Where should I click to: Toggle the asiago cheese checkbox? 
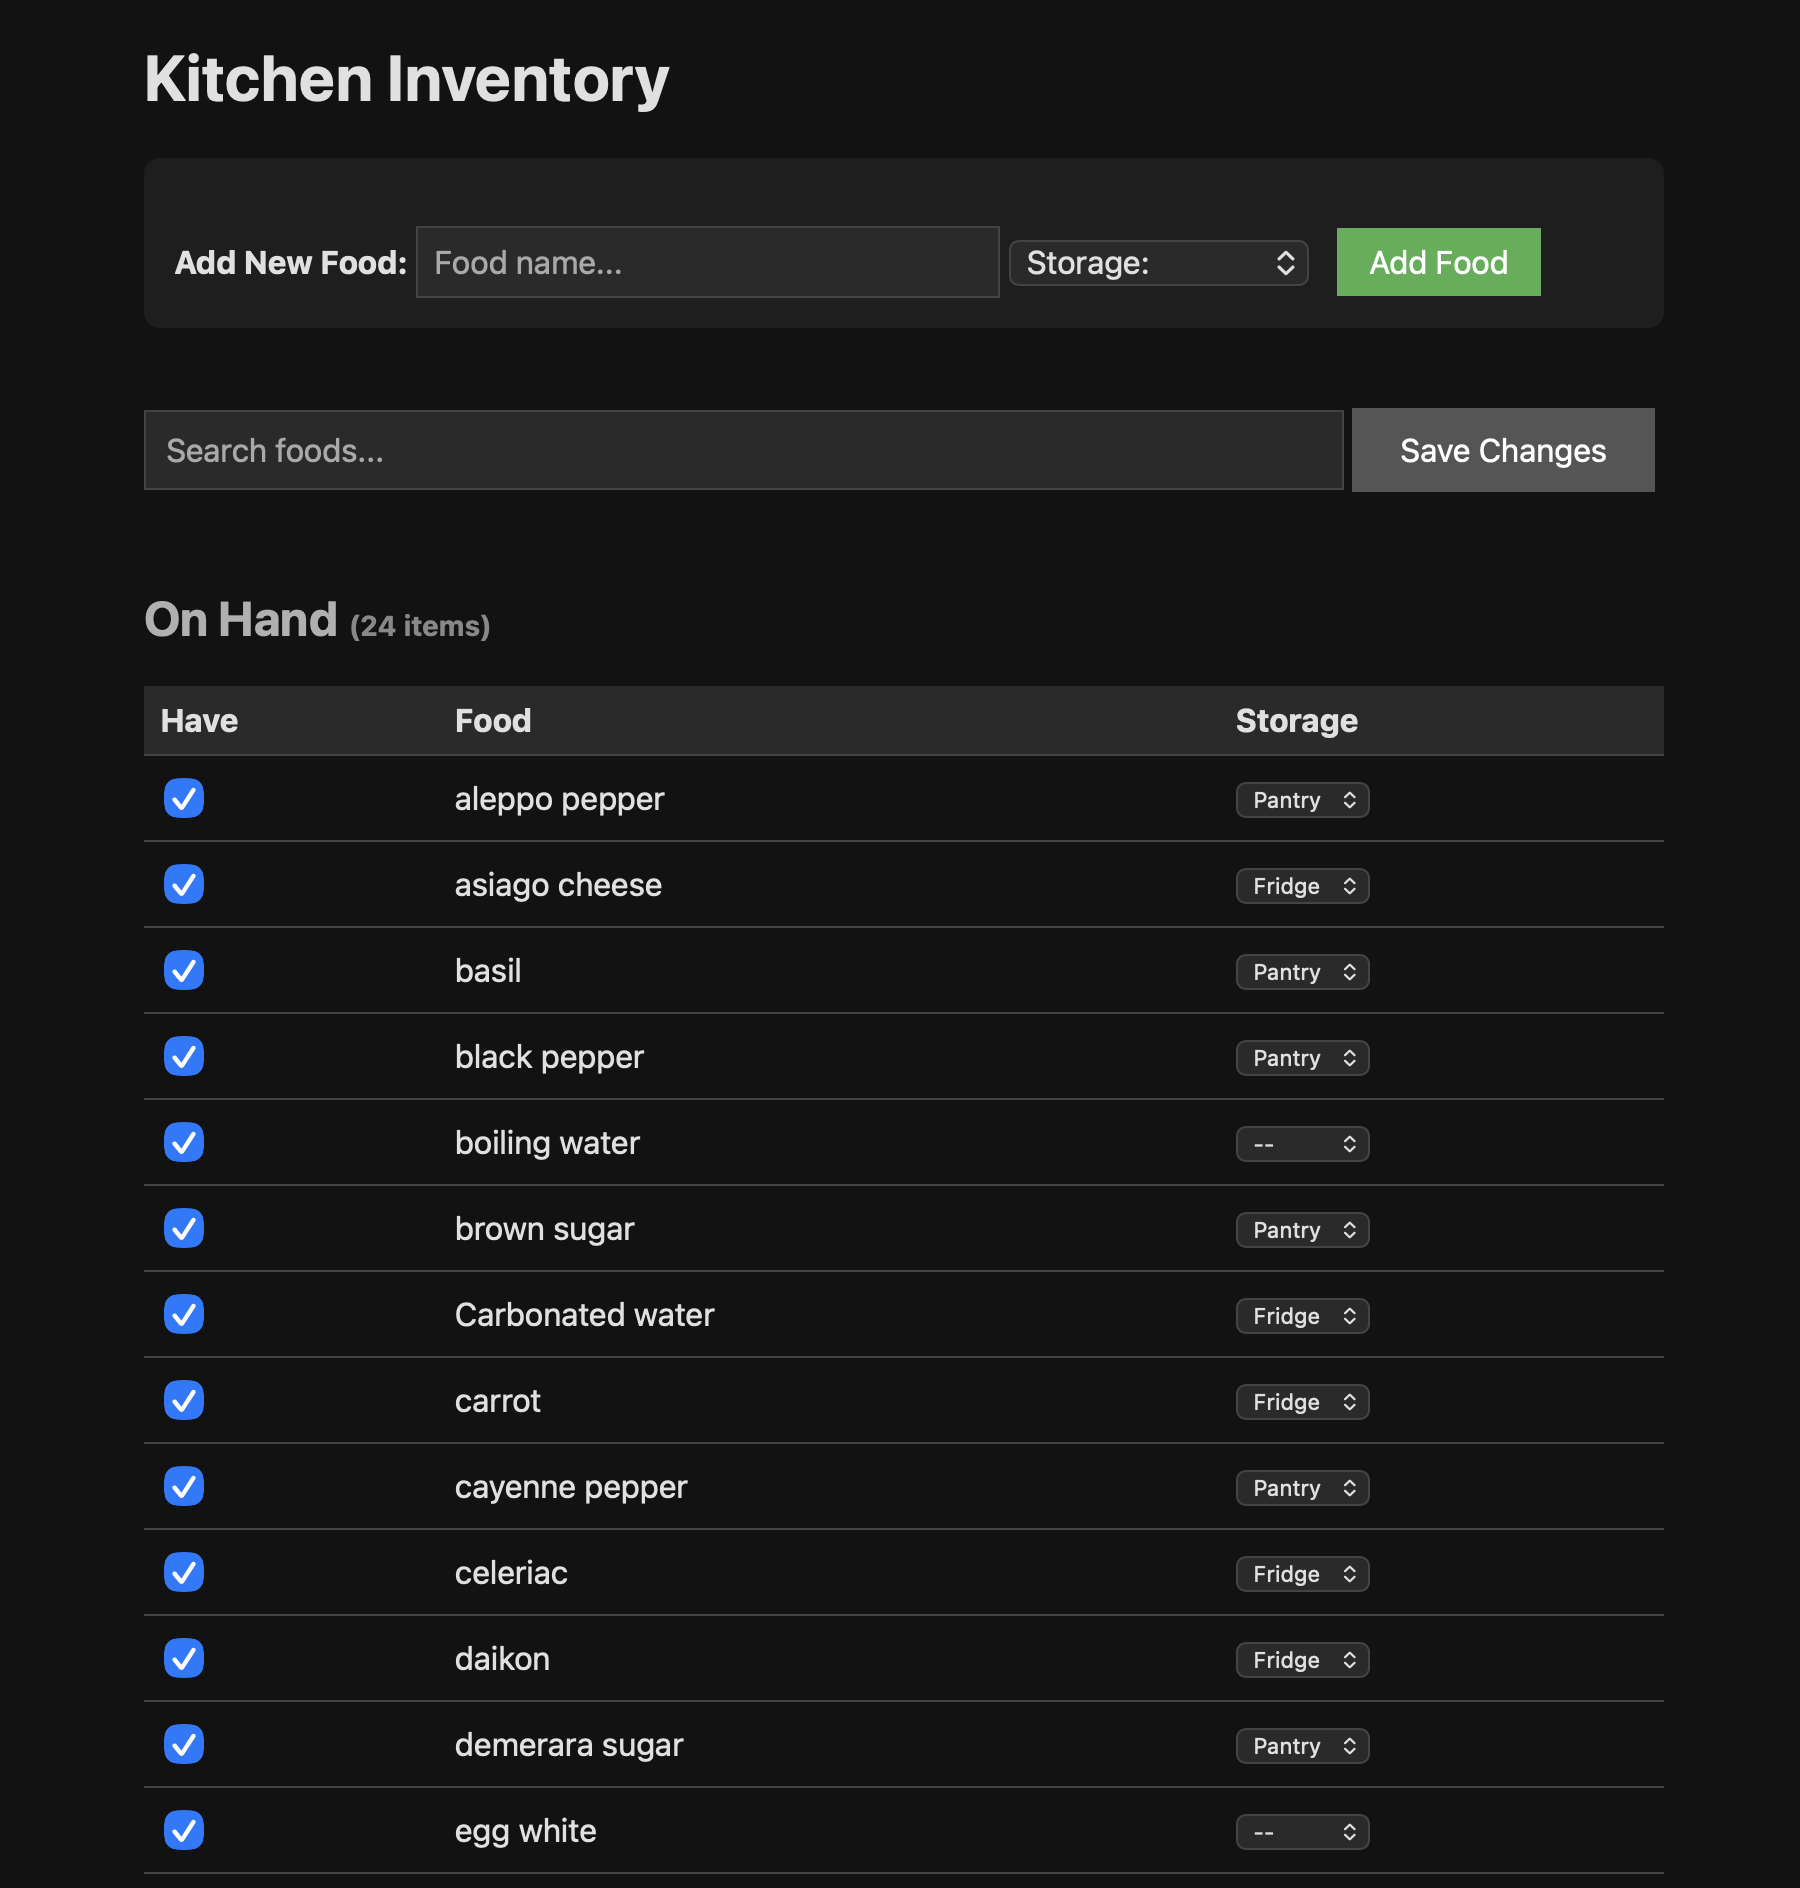click(183, 884)
